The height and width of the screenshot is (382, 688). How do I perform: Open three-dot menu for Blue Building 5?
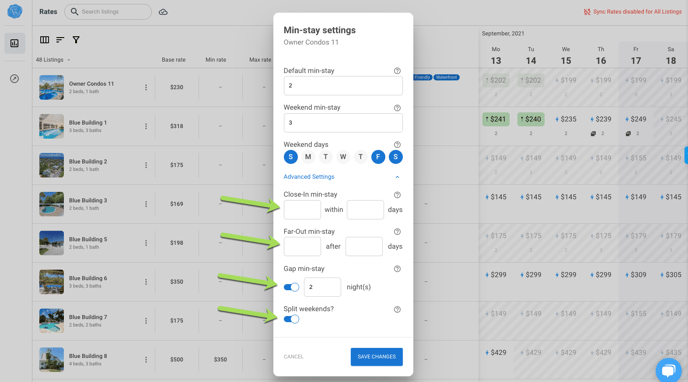click(x=146, y=243)
